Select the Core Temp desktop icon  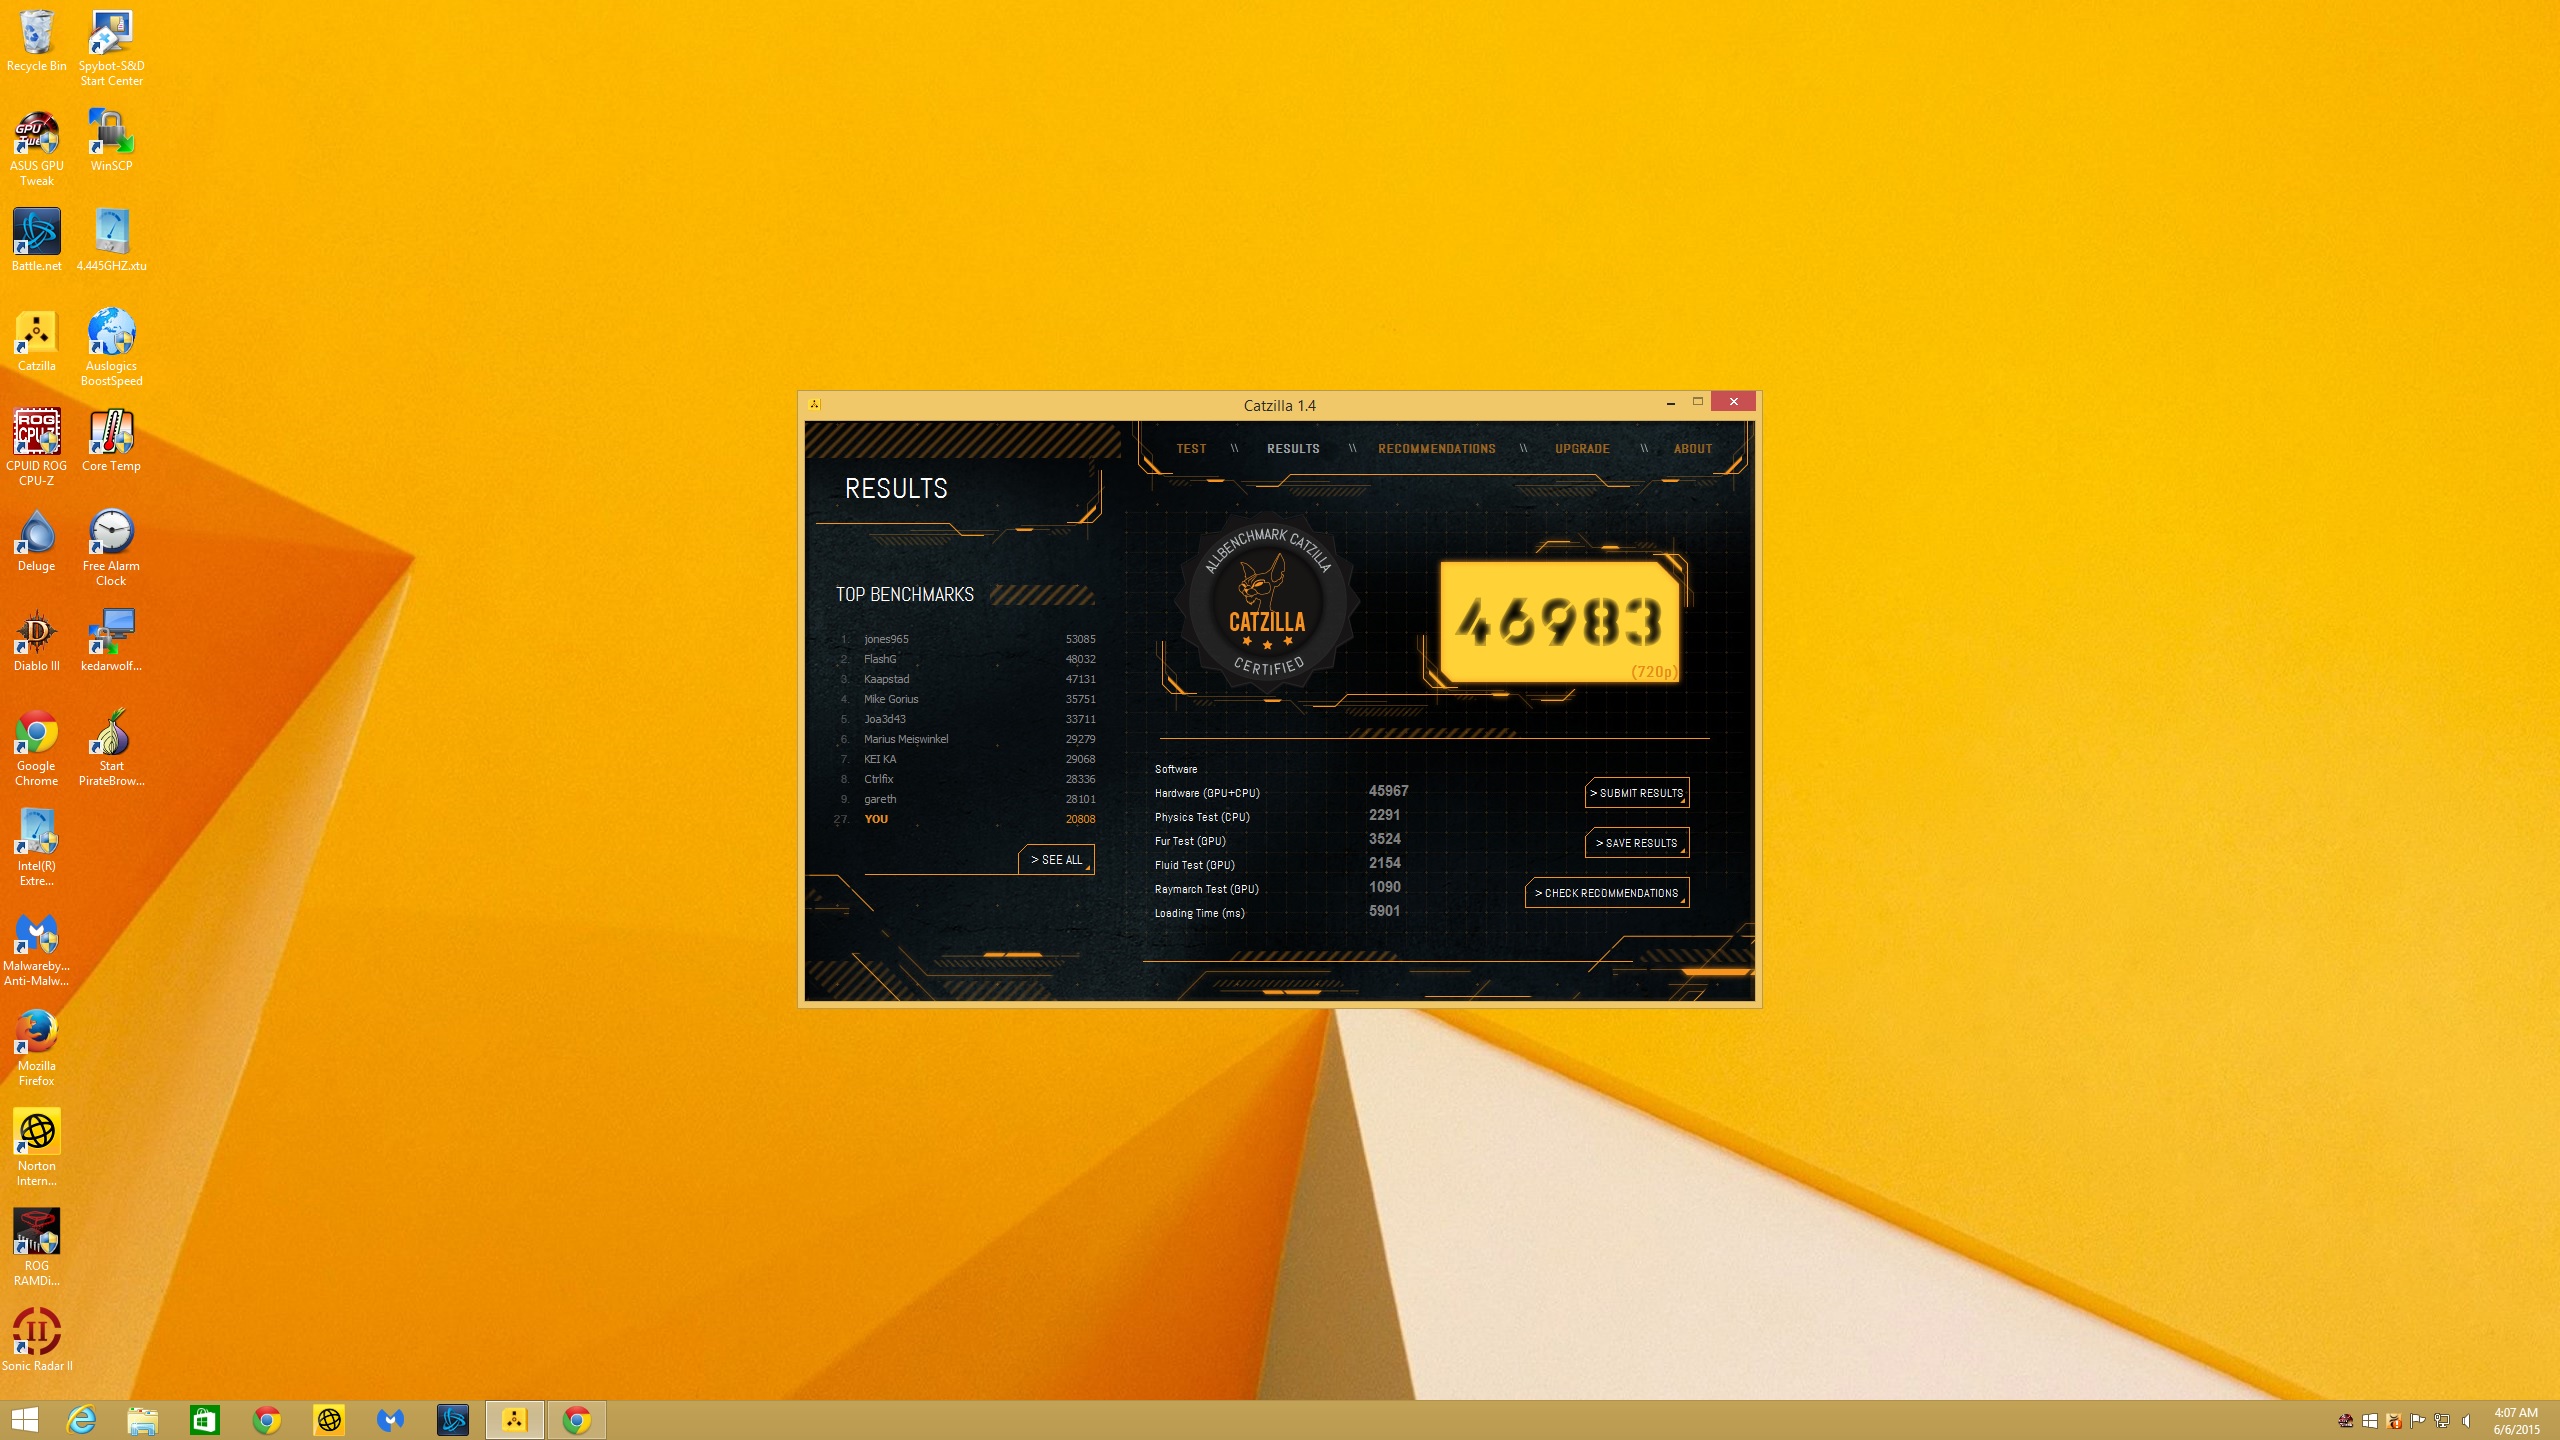[111, 441]
